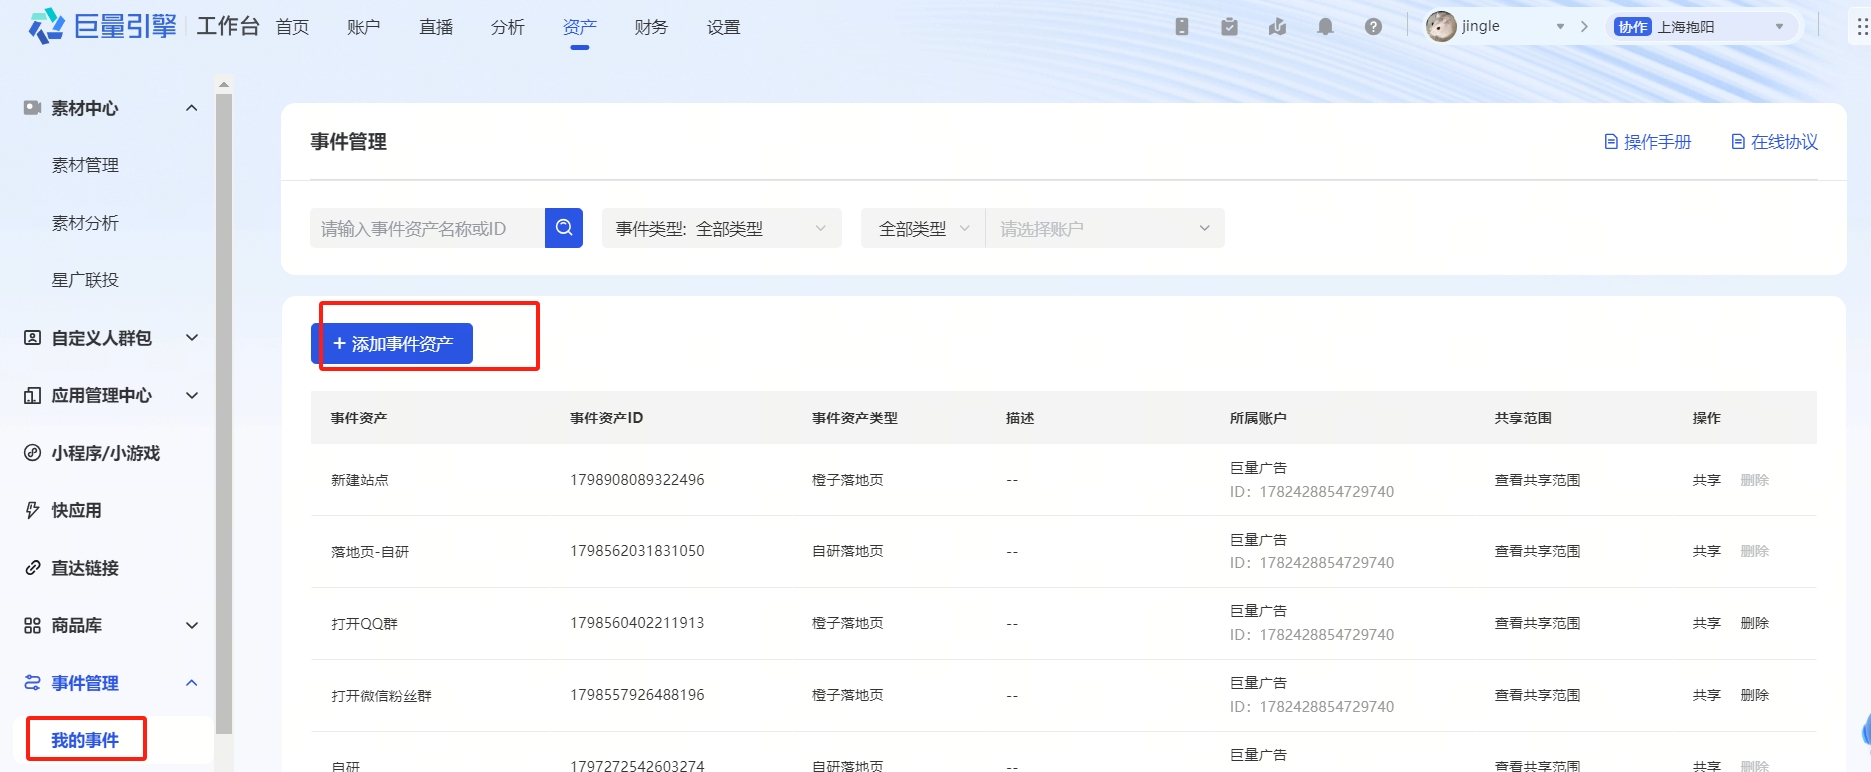Open the help question mark icon
Screen dimensions: 1871x772
click(1373, 27)
